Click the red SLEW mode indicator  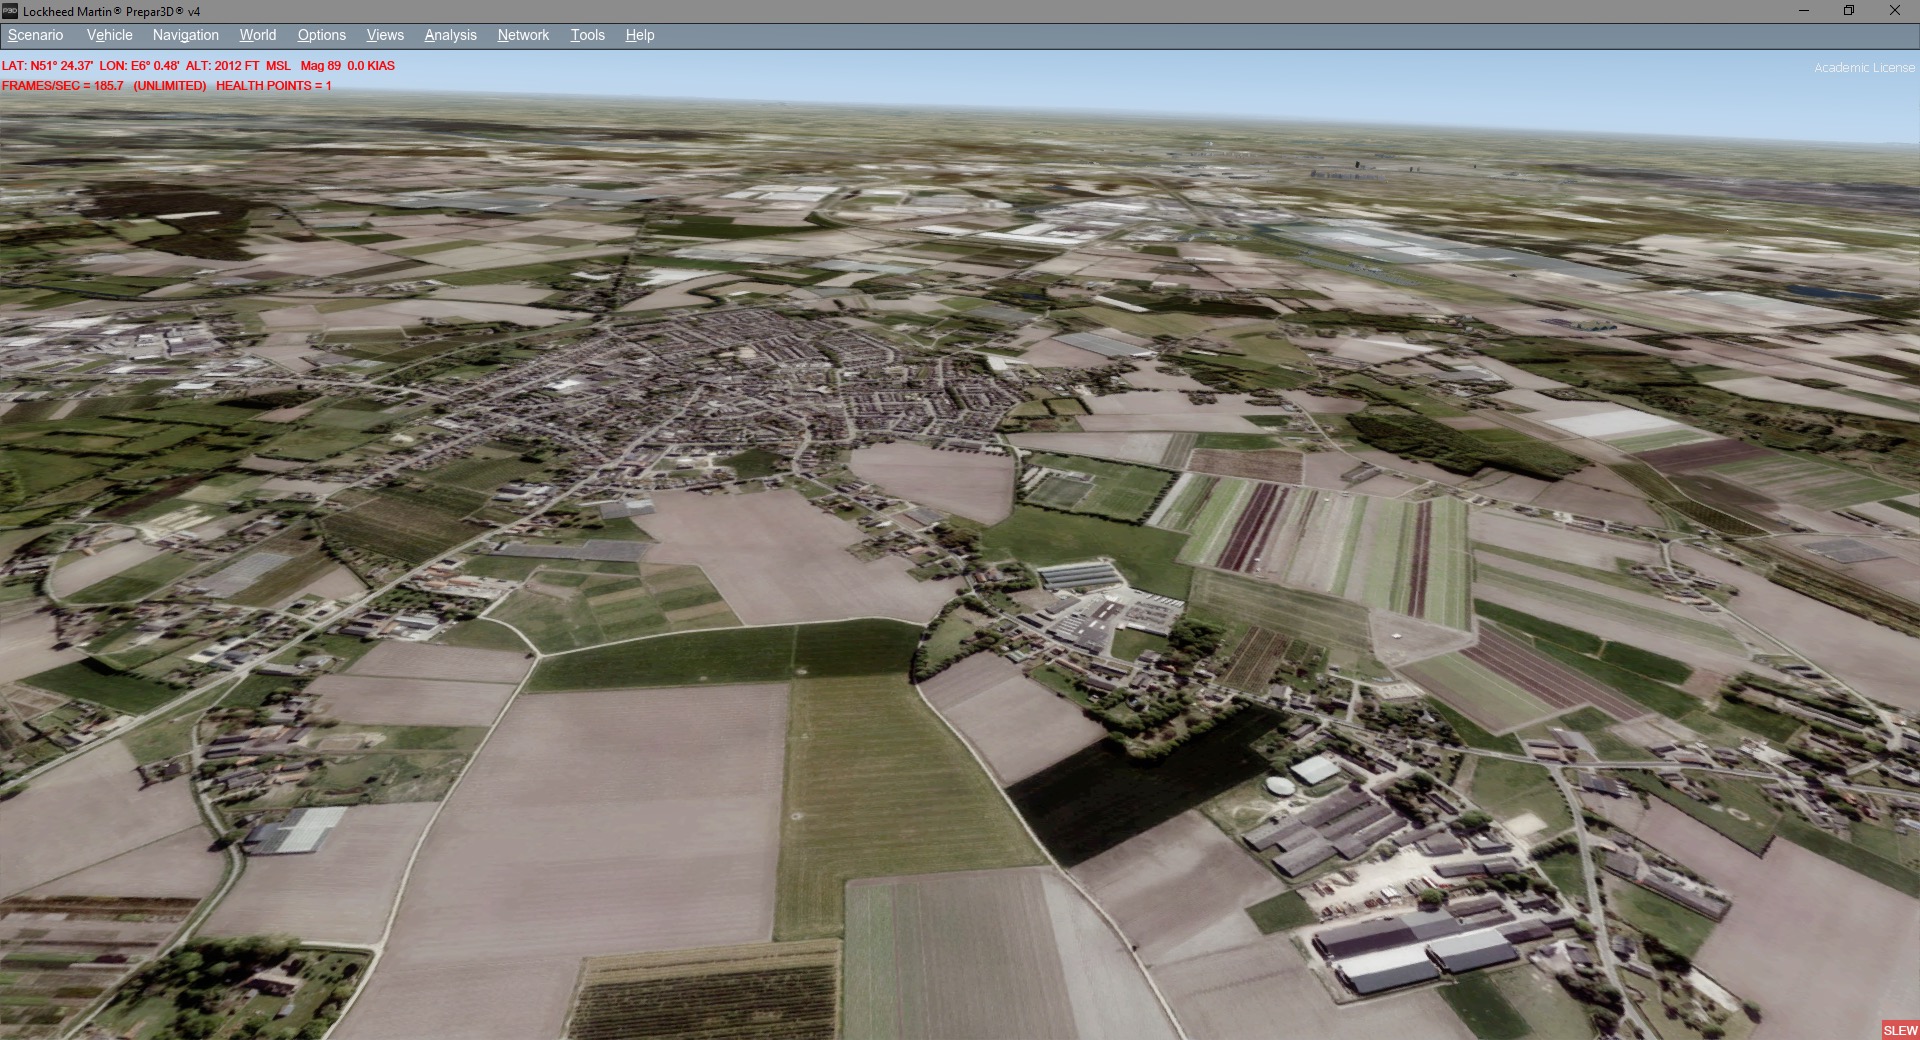[x=1900, y=1030]
